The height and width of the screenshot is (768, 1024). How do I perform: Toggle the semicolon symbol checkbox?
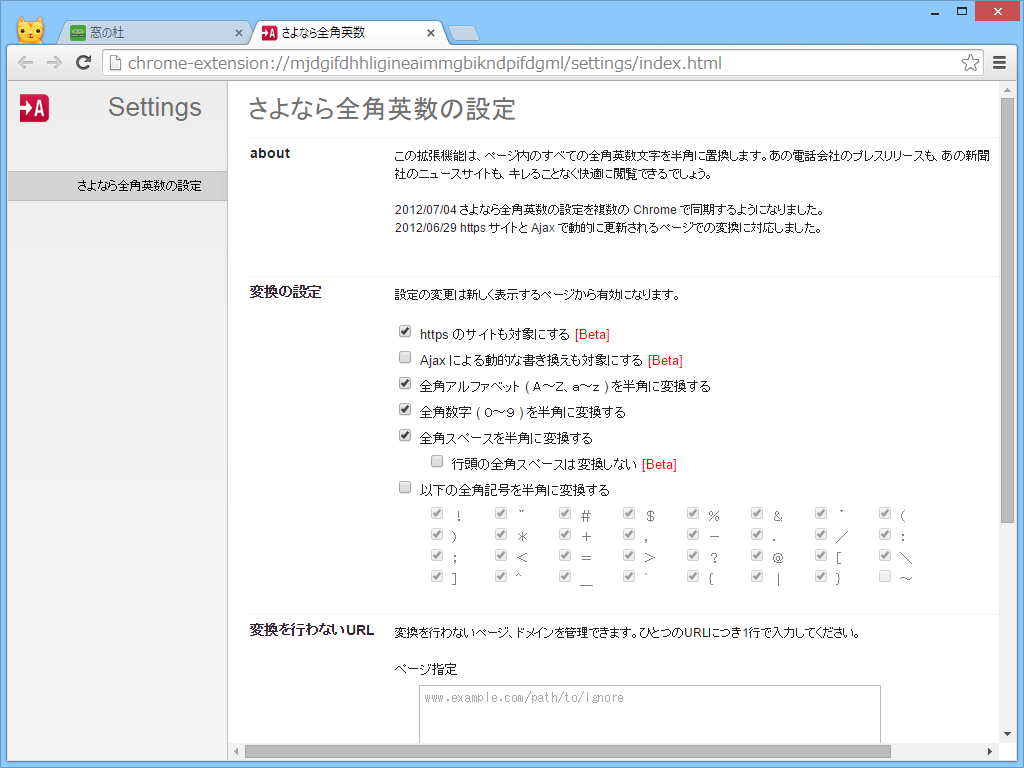pyautogui.click(x=437, y=555)
